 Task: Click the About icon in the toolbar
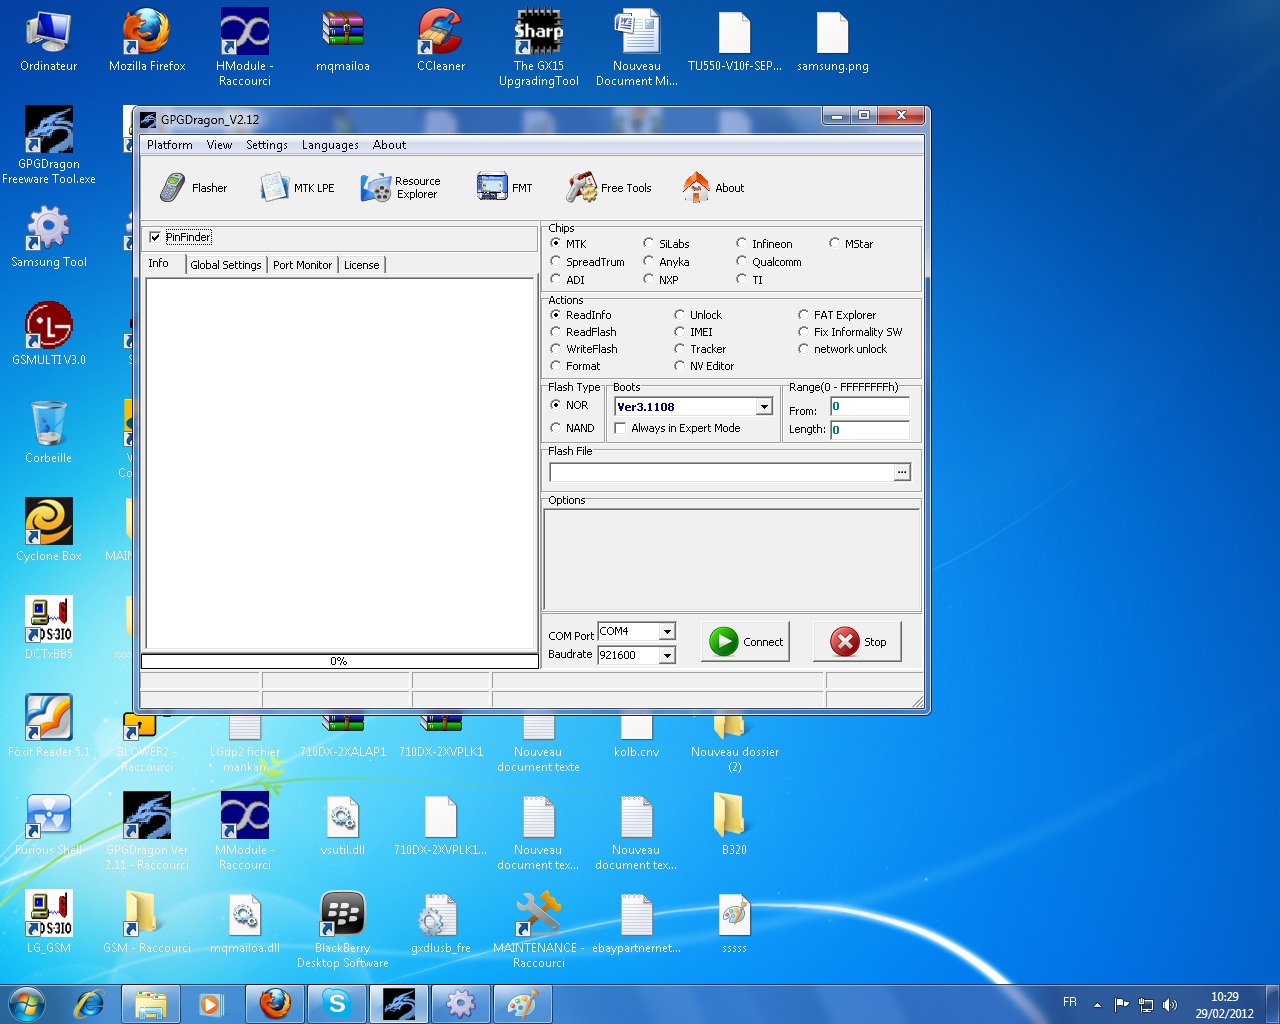(x=712, y=187)
